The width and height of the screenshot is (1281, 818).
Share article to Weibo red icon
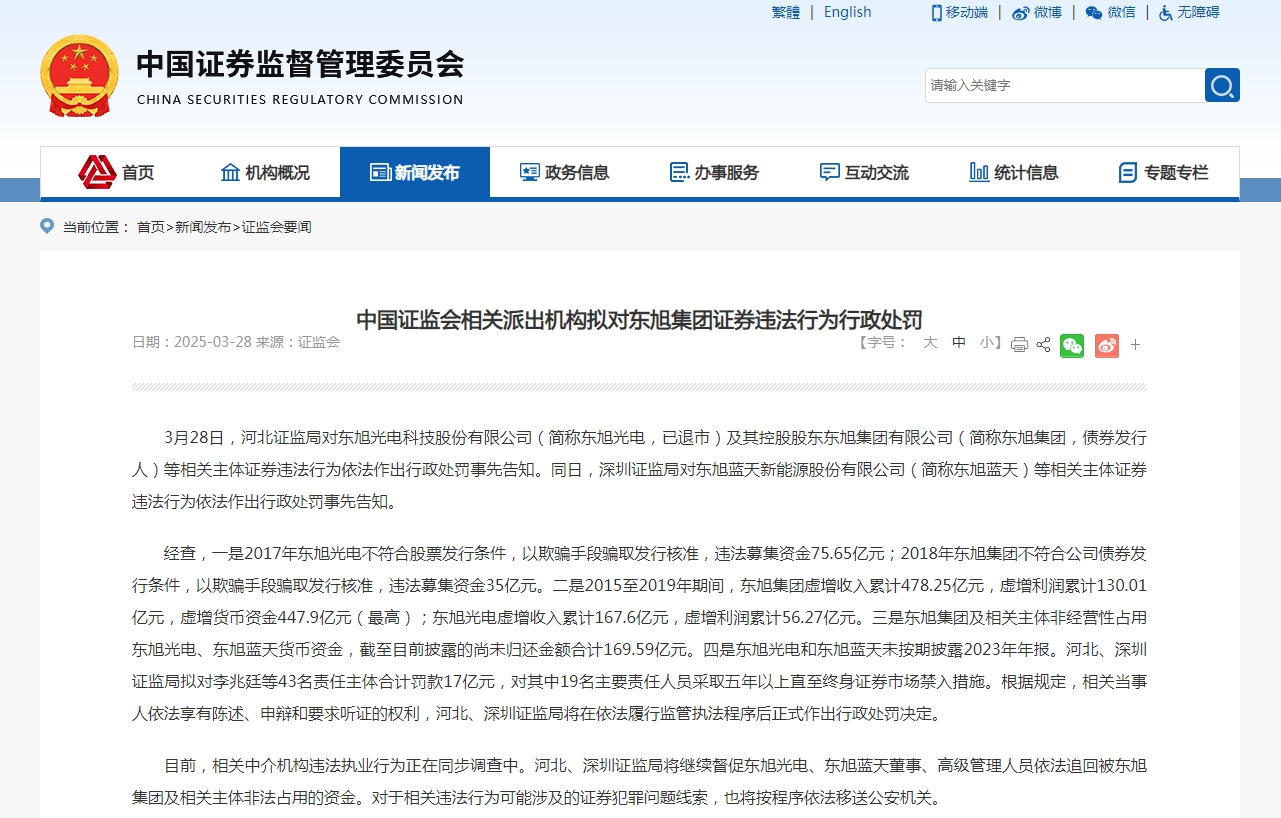[x=1106, y=346]
